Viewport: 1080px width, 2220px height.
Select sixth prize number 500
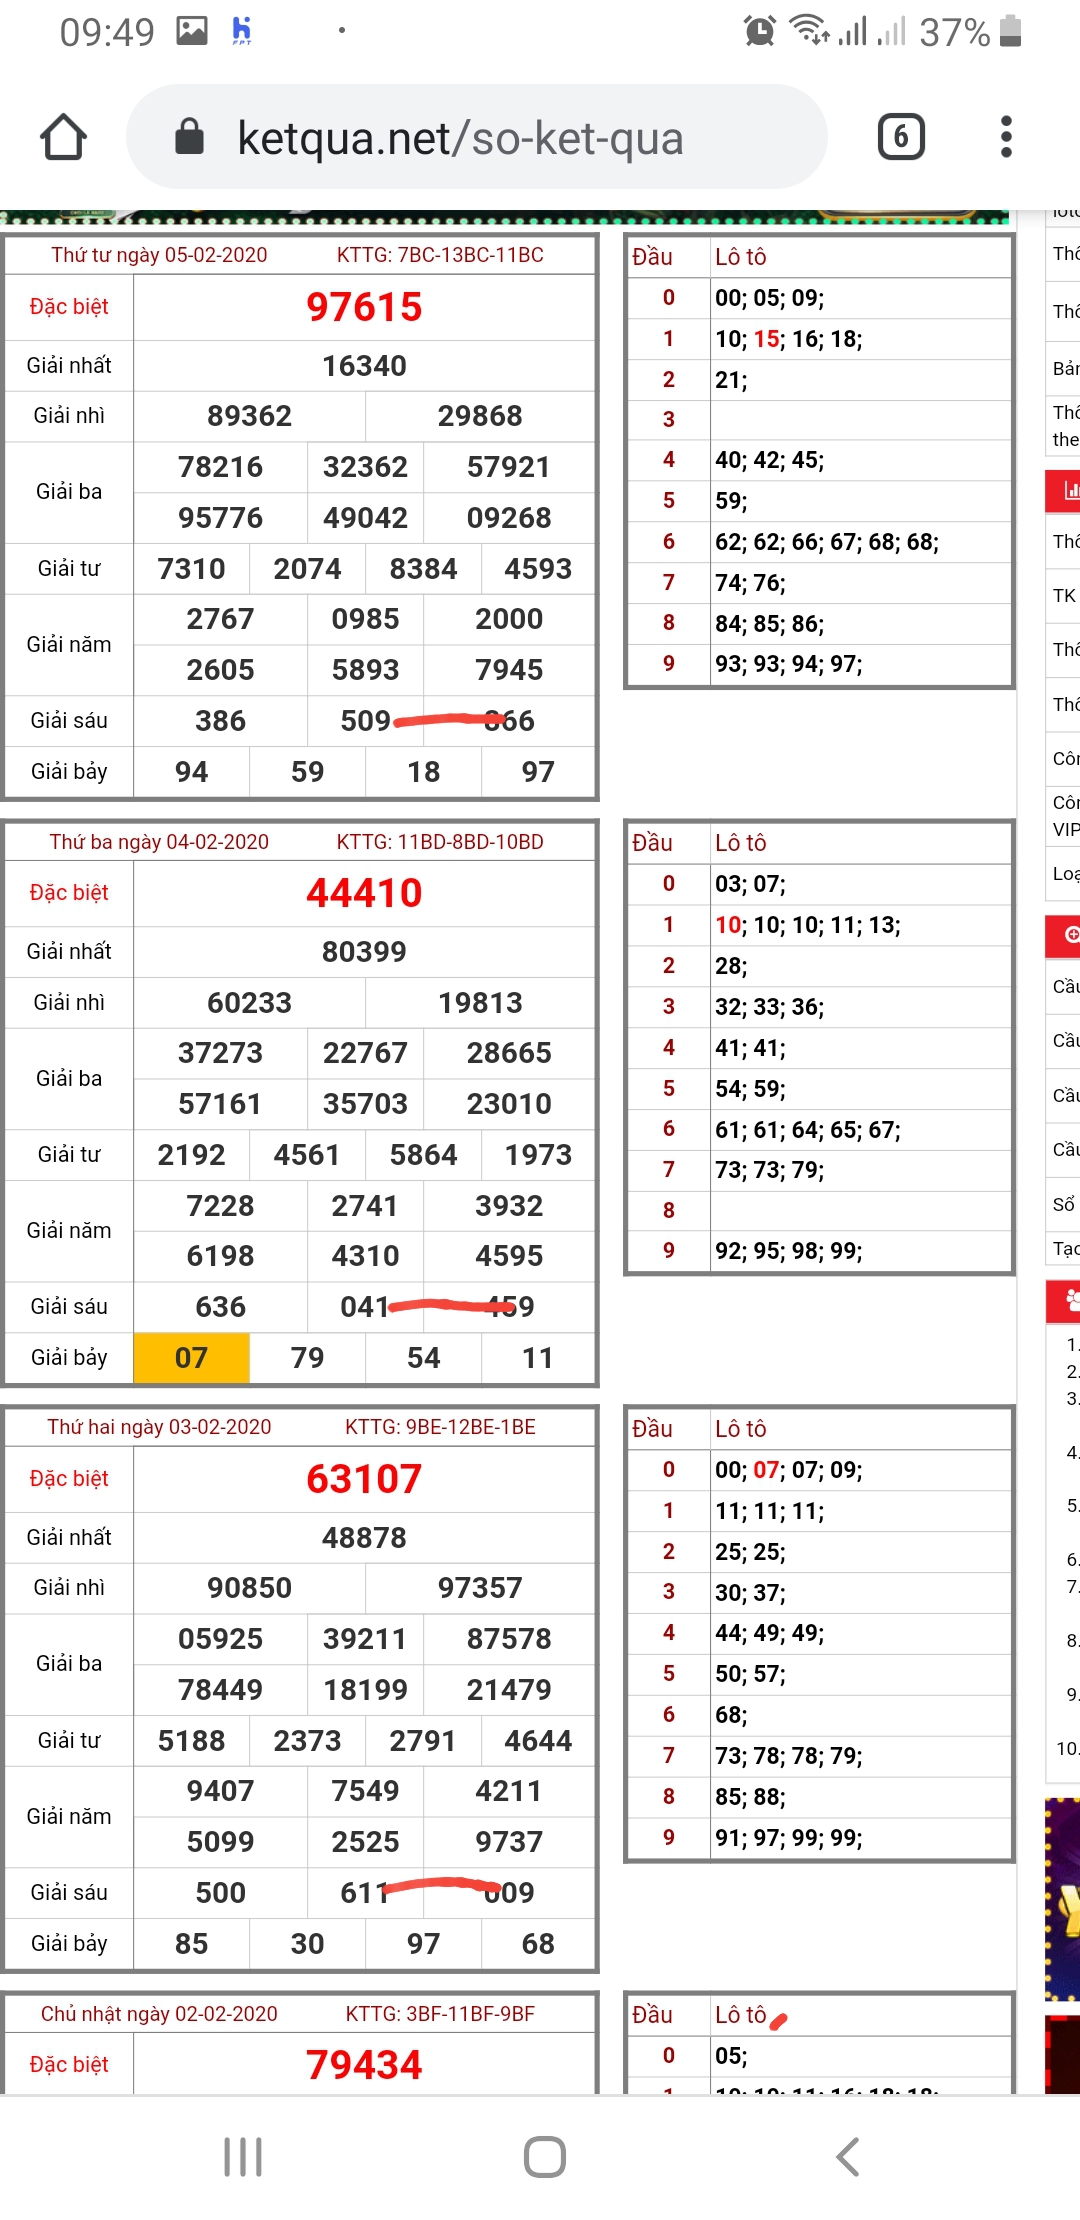point(220,1893)
